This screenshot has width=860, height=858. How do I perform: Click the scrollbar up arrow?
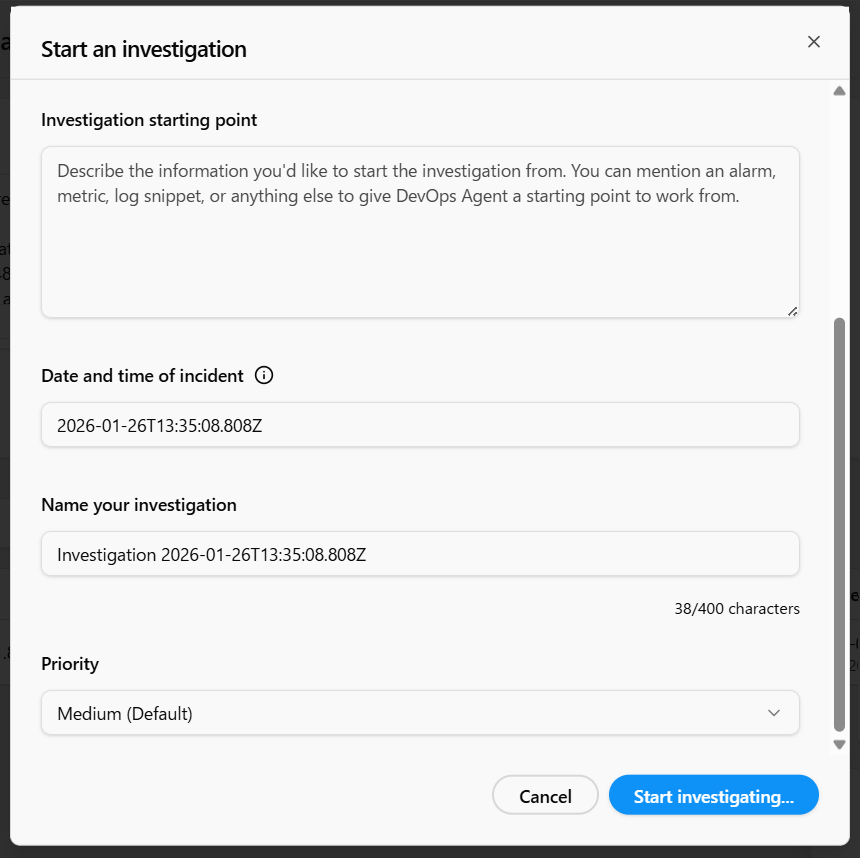click(839, 92)
